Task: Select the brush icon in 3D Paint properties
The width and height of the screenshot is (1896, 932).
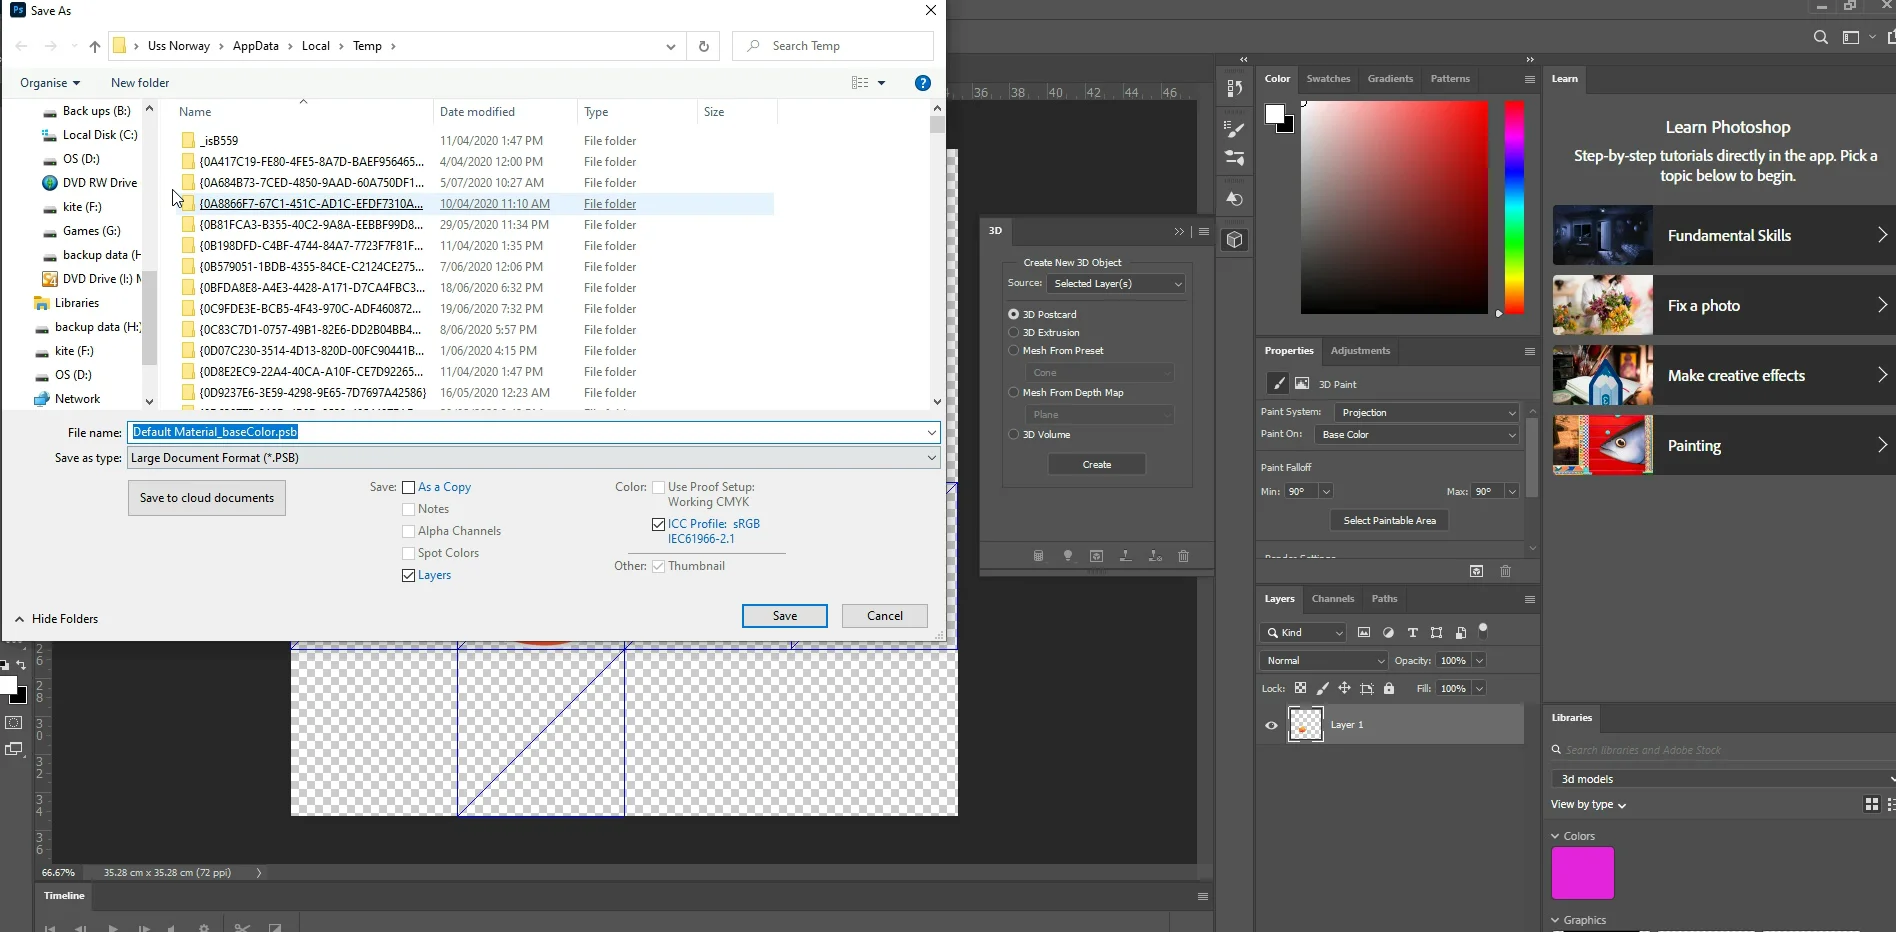Action: [1277, 383]
